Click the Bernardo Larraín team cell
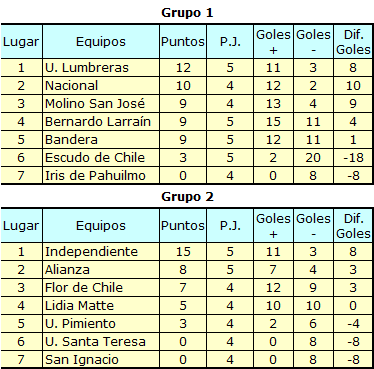The height and width of the screenshot is (369, 374). [x=101, y=122]
